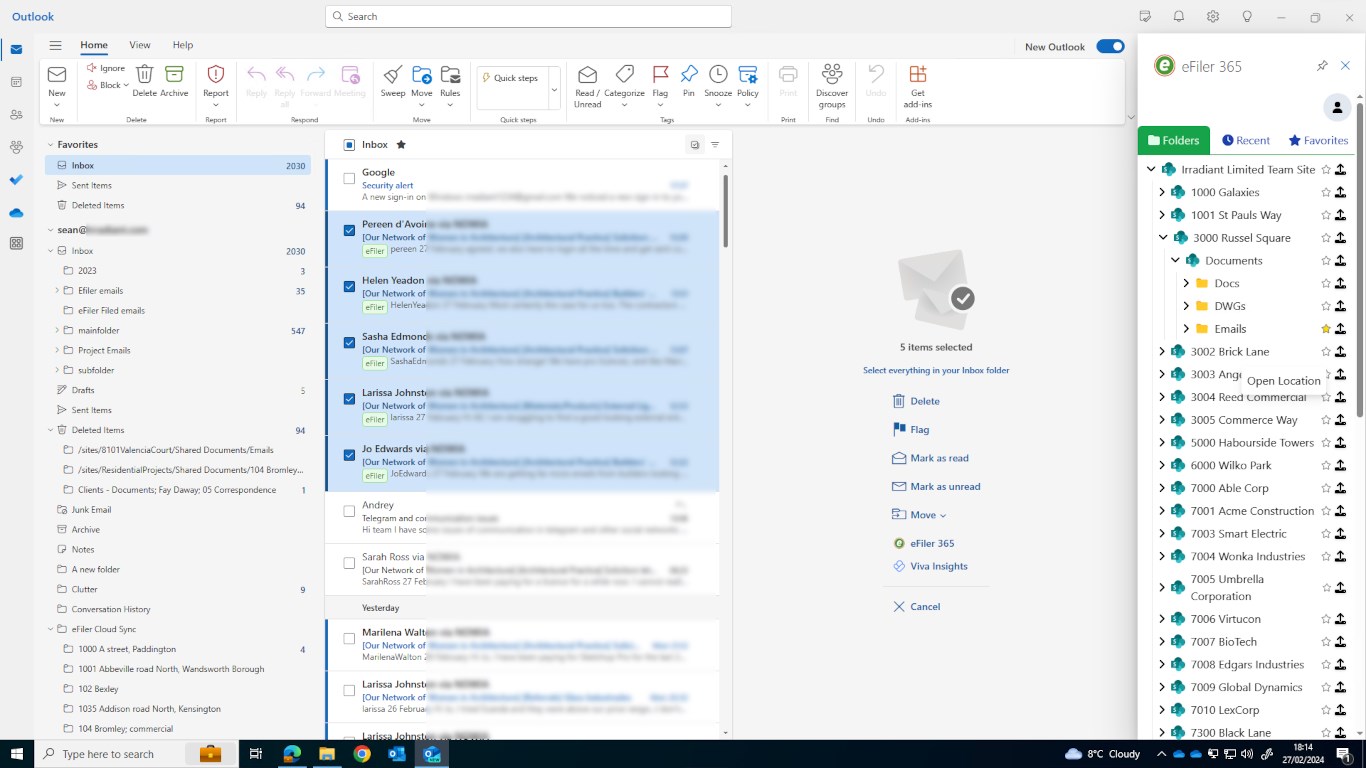Select the eFiler Folders tab
This screenshot has width=1366, height=768.
(x=1174, y=141)
